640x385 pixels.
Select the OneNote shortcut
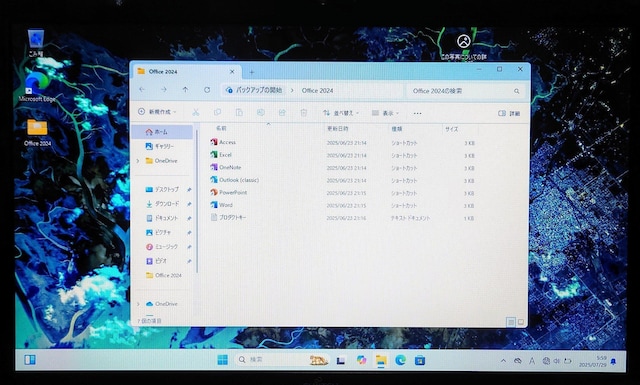tap(226, 167)
